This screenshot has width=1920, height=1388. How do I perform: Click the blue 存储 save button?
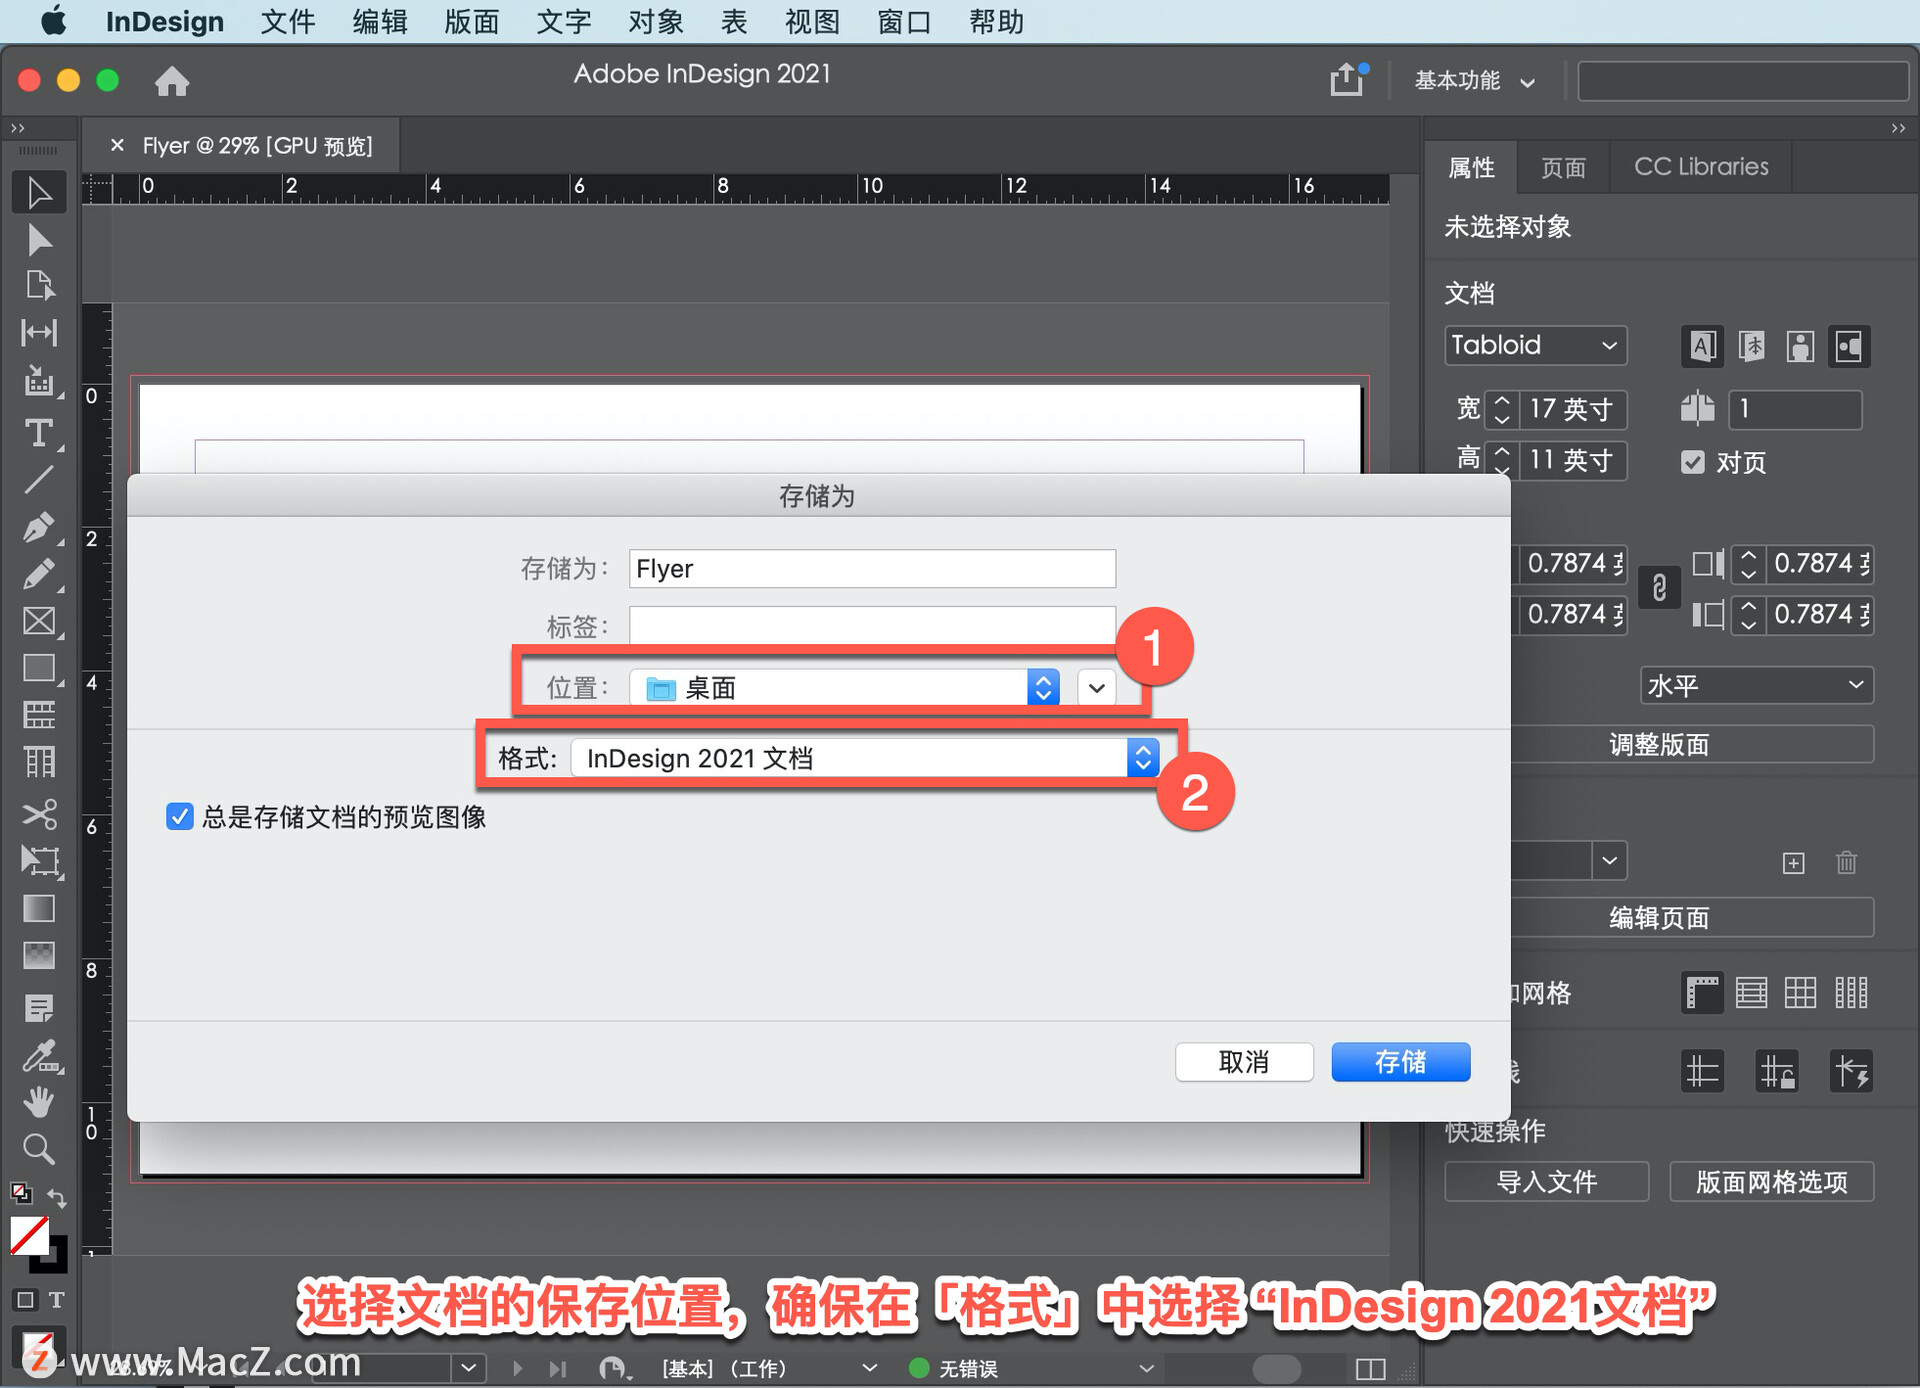coord(1400,1062)
